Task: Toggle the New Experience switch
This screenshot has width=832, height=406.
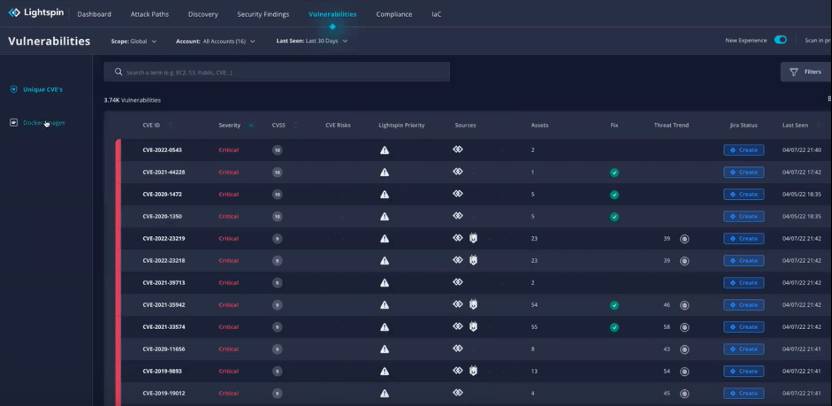Action: (780, 40)
